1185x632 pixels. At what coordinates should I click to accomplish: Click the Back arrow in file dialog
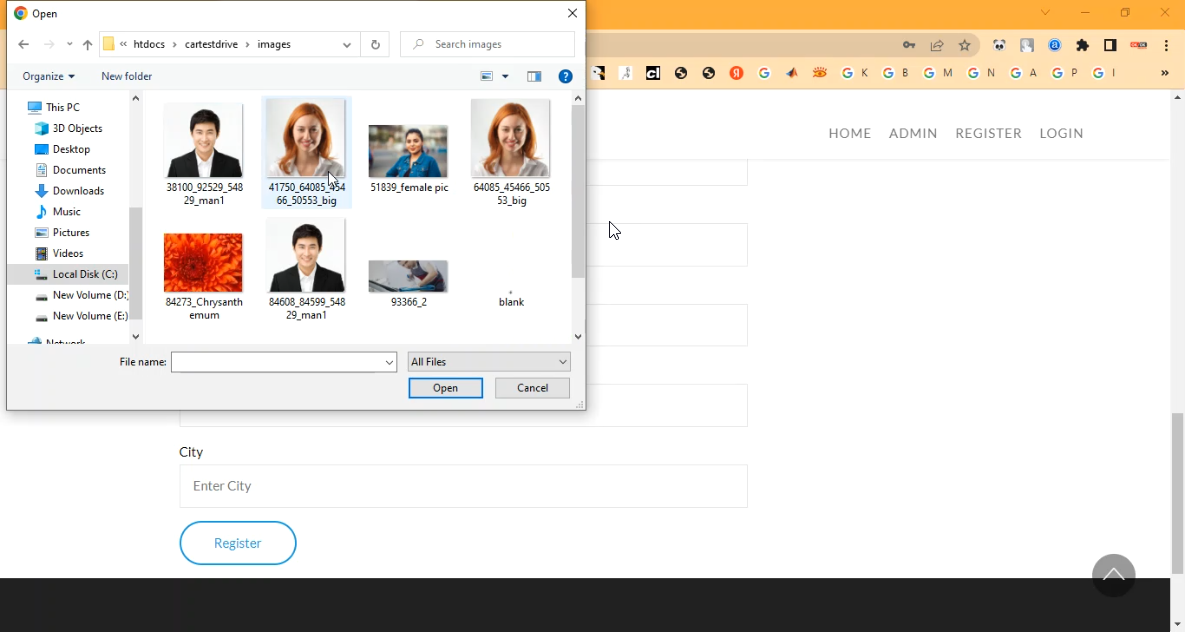point(24,45)
